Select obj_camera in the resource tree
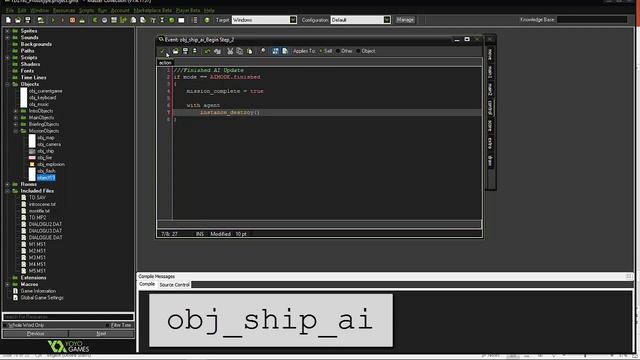 [x=49, y=144]
